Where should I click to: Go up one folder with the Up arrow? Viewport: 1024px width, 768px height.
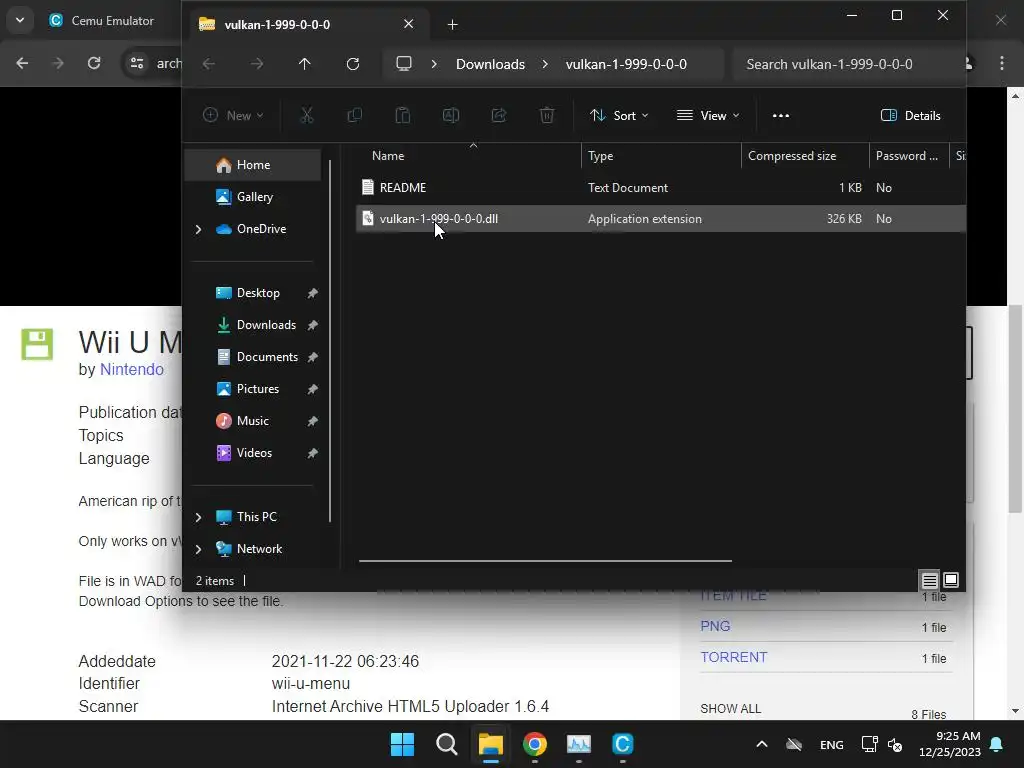[304, 63]
